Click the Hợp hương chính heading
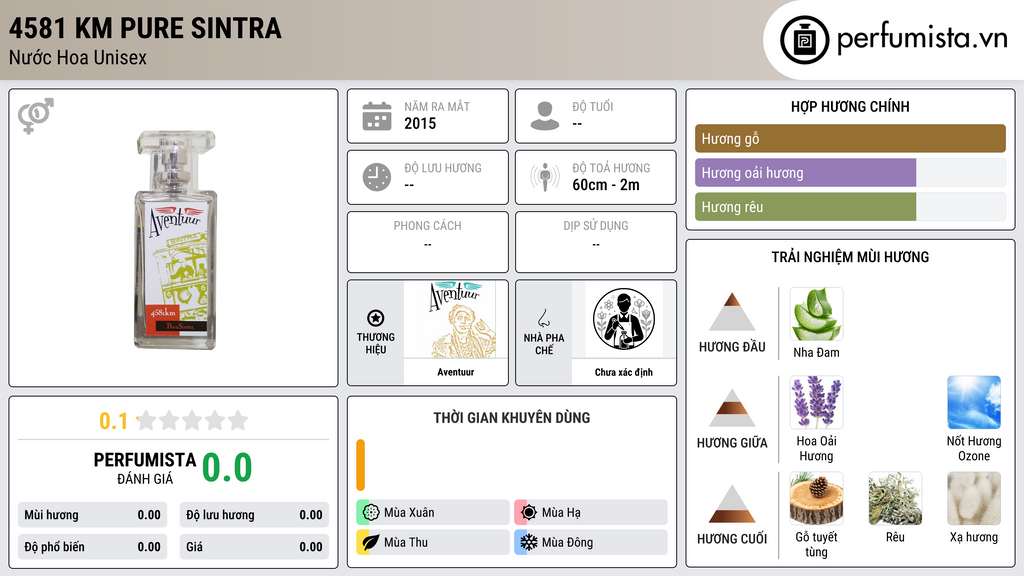This screenshot has height=576, width=1024. pyautogui.click(x=850, y=106)
